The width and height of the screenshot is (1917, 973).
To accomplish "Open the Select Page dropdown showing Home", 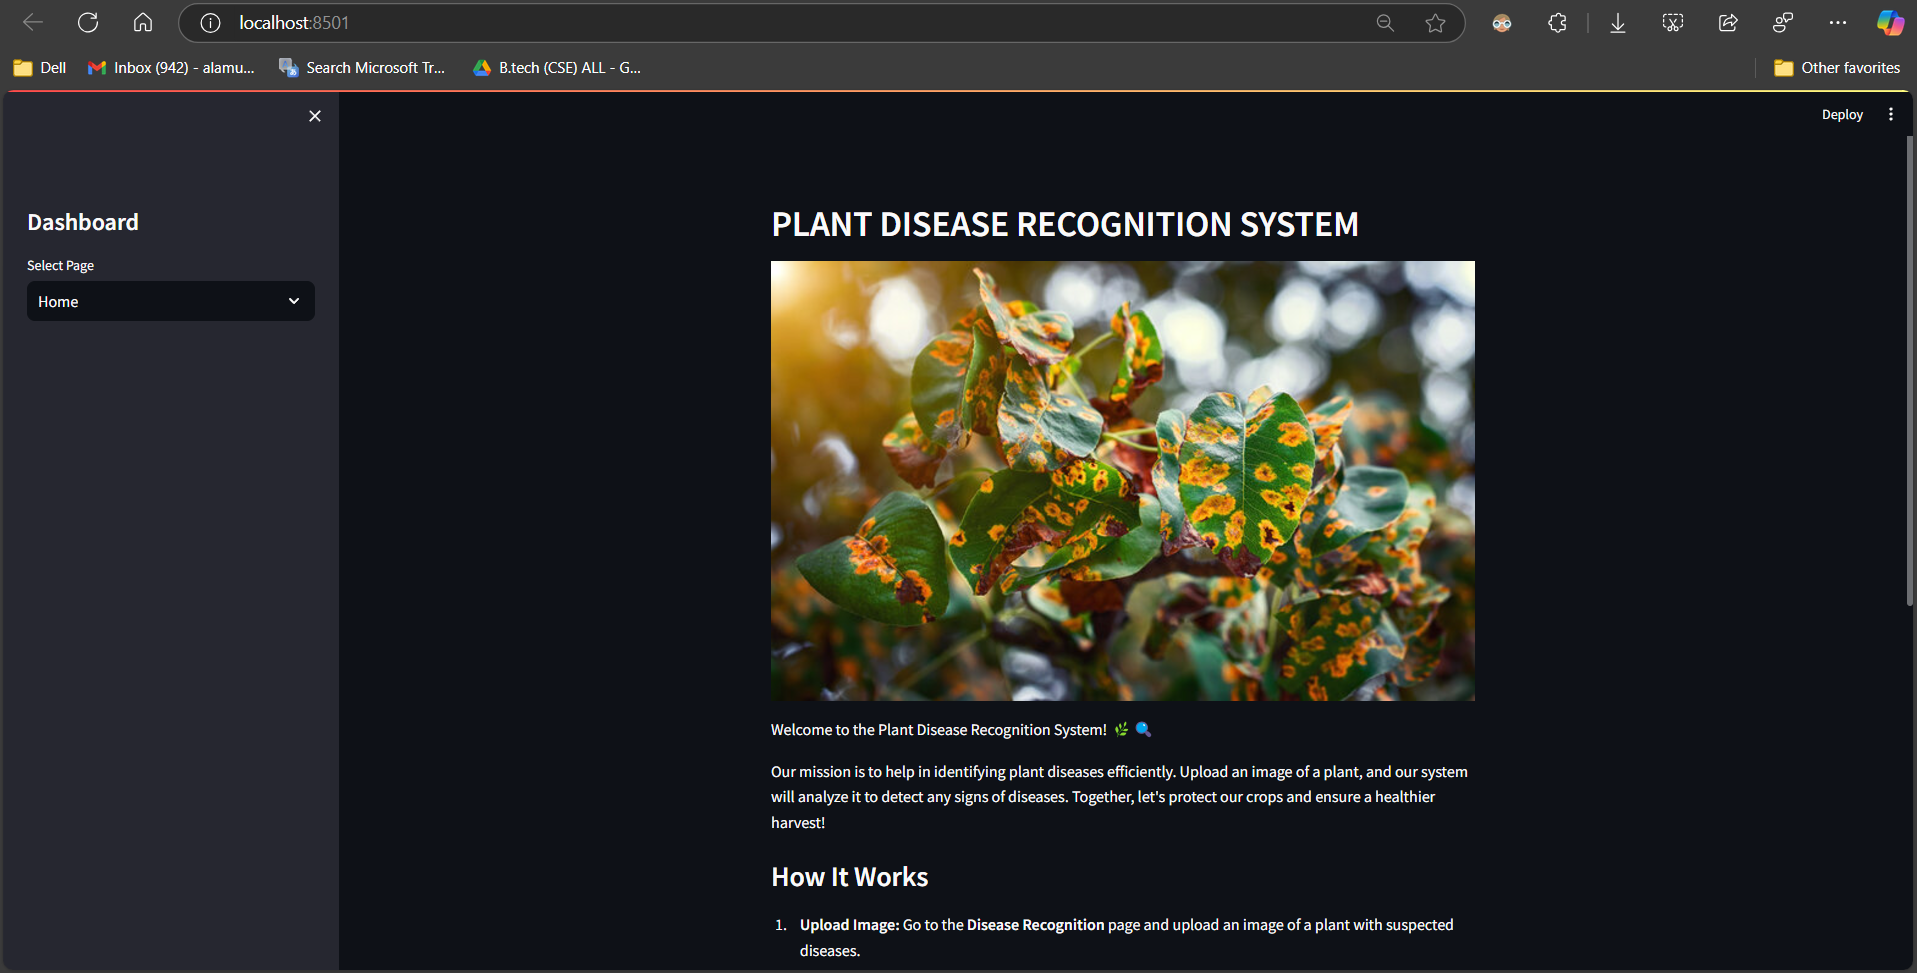I will (170, 301).
